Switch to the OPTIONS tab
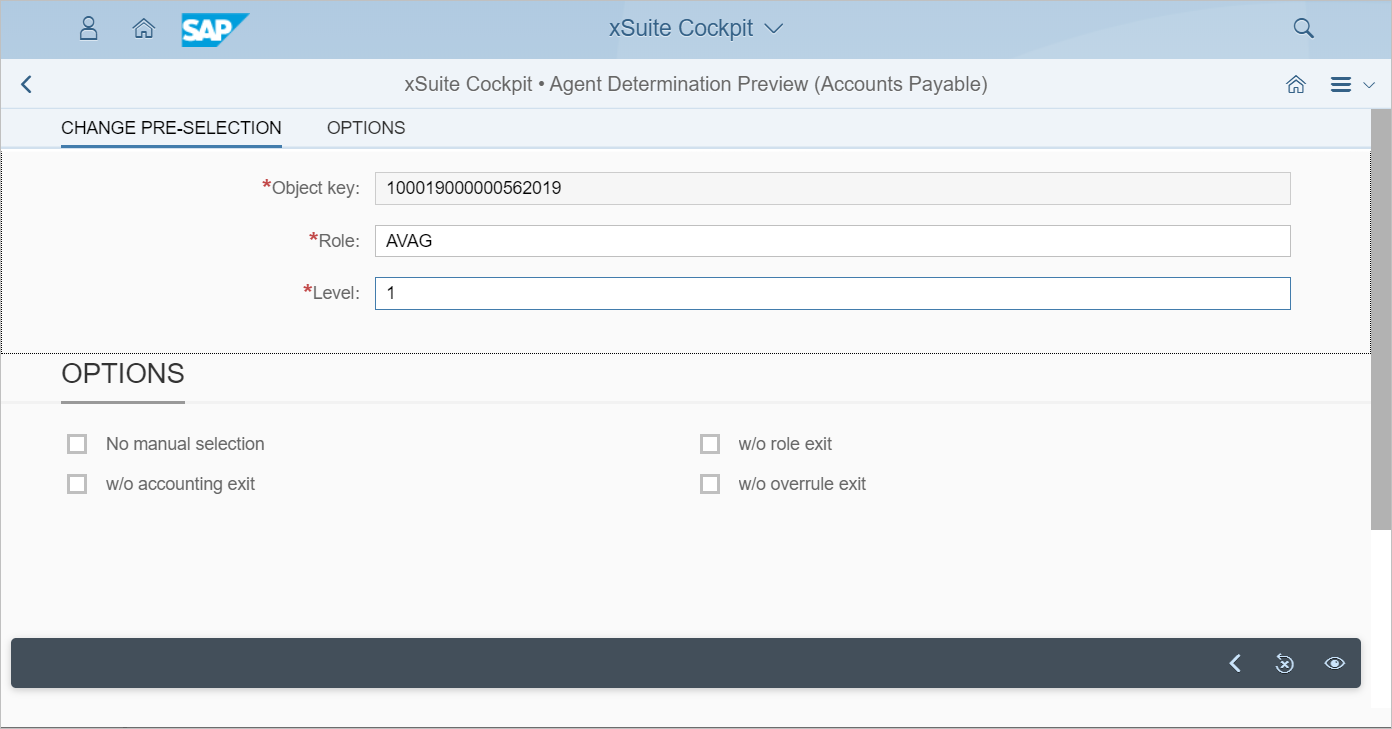Screen dimensions: 1392x729 pyautogui.click(x=366, y=128)
